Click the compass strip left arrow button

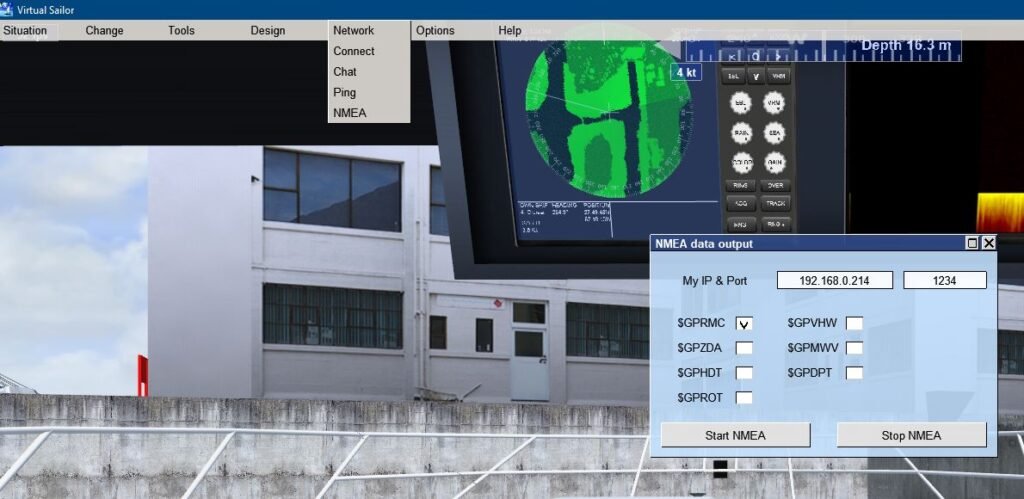click(731, 56)
